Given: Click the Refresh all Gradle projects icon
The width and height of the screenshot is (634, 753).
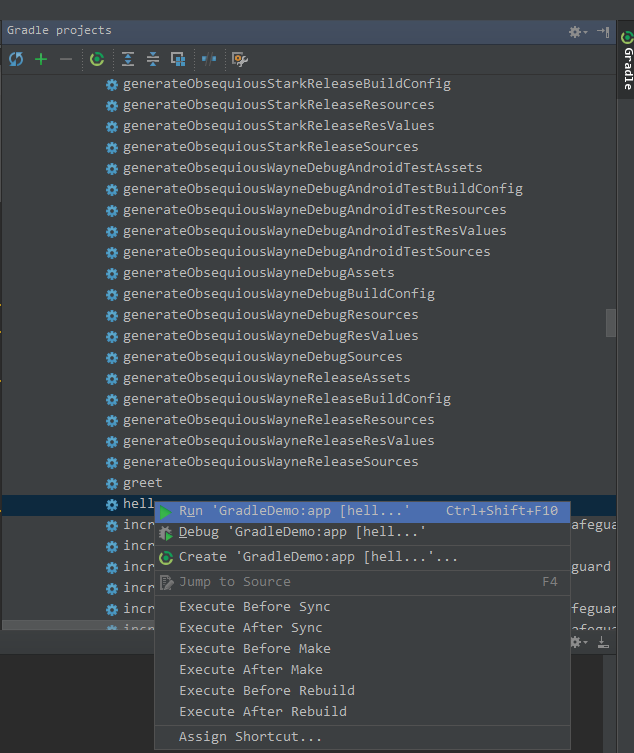Looking at the screenshot, I should coord(16,60).
